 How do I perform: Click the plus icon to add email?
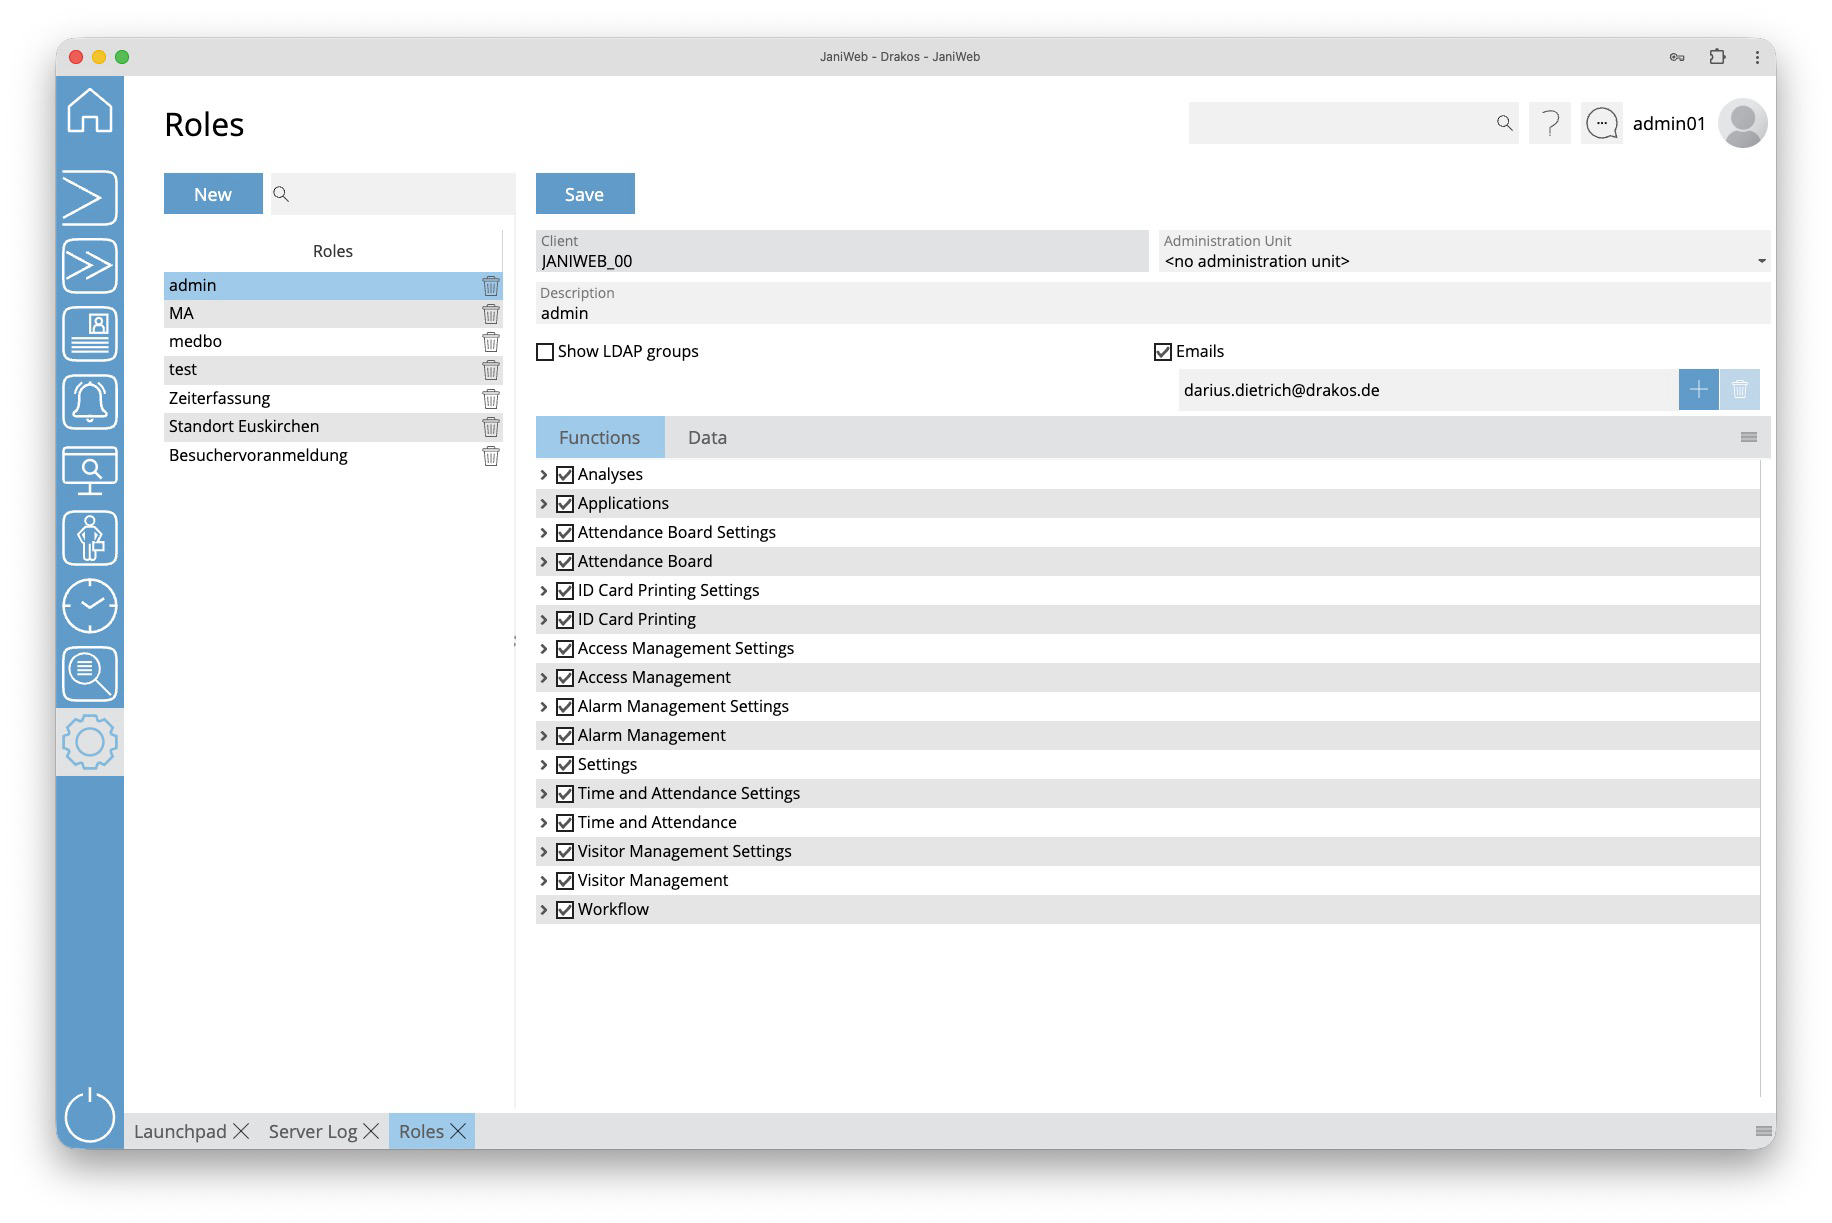(x=1698, y=390)
